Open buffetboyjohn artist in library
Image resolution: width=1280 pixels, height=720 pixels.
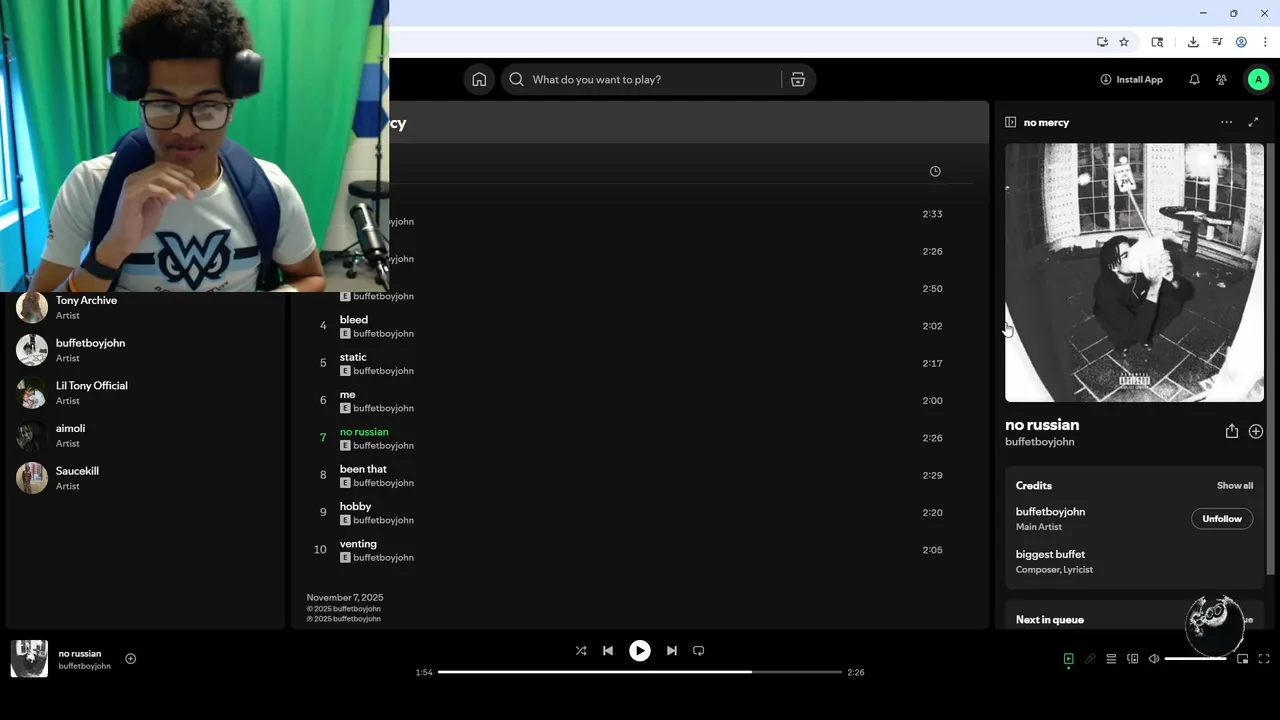tap(145, 350)
